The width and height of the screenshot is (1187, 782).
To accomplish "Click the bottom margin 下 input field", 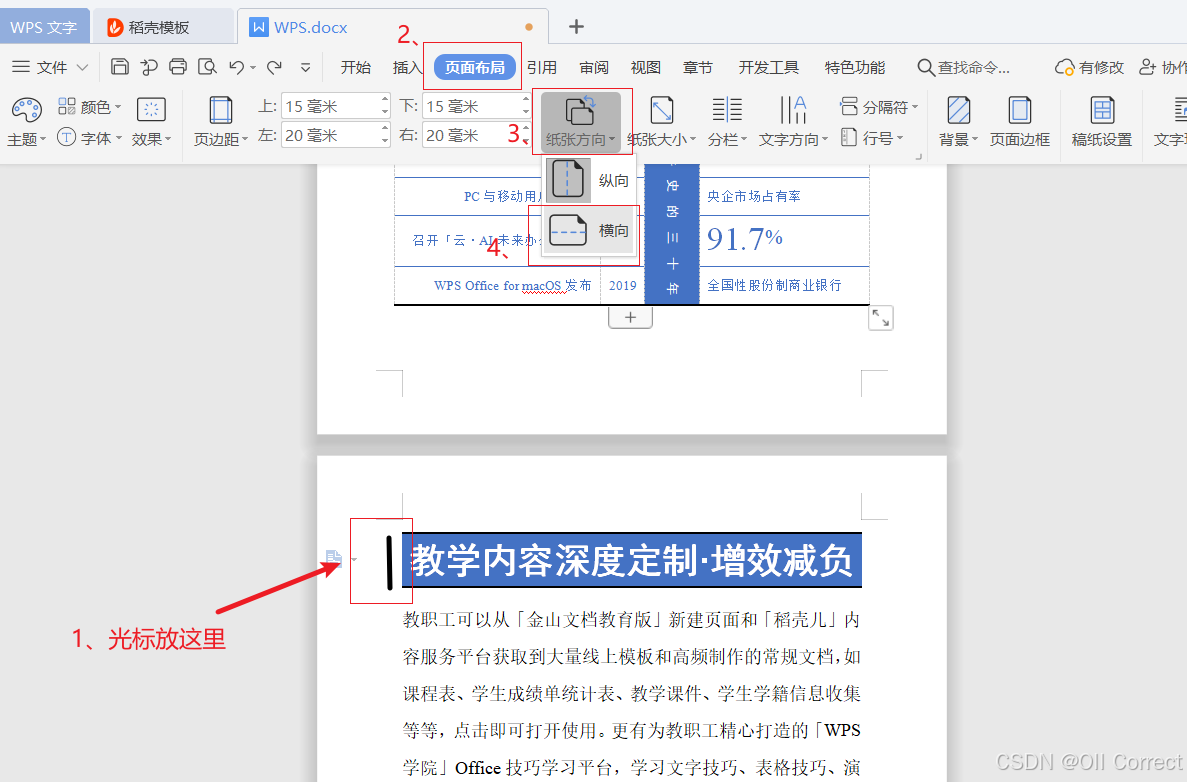I will click(471, 106).
